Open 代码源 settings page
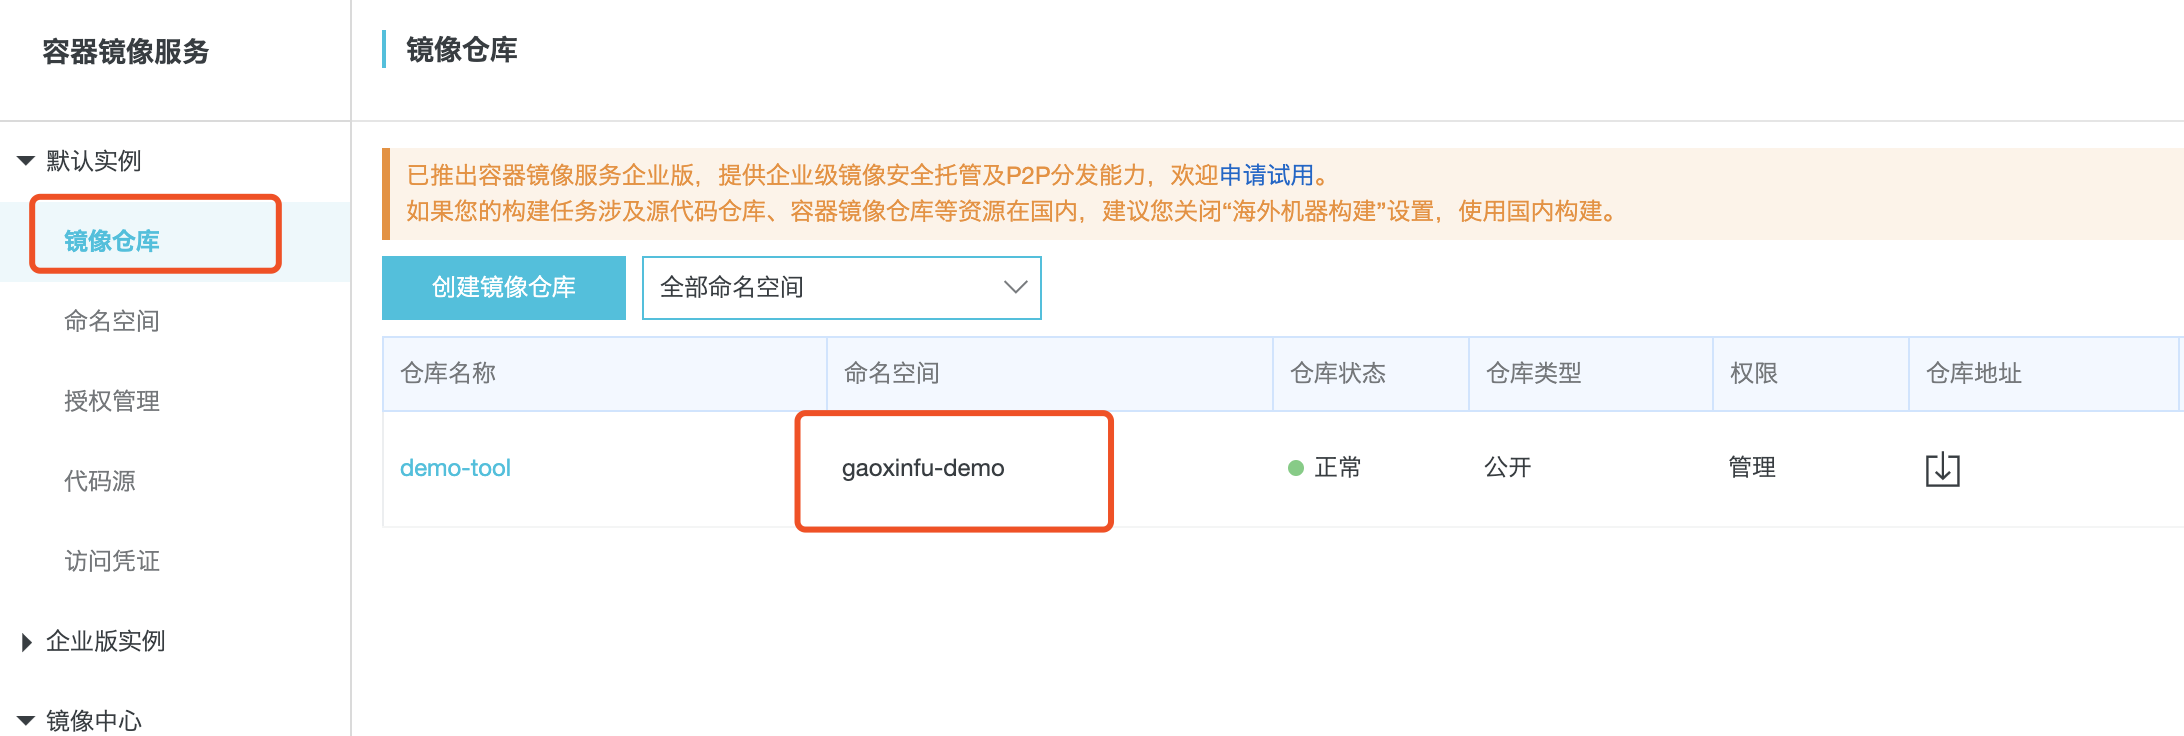The image size is (2184, 736). [99, 481]
